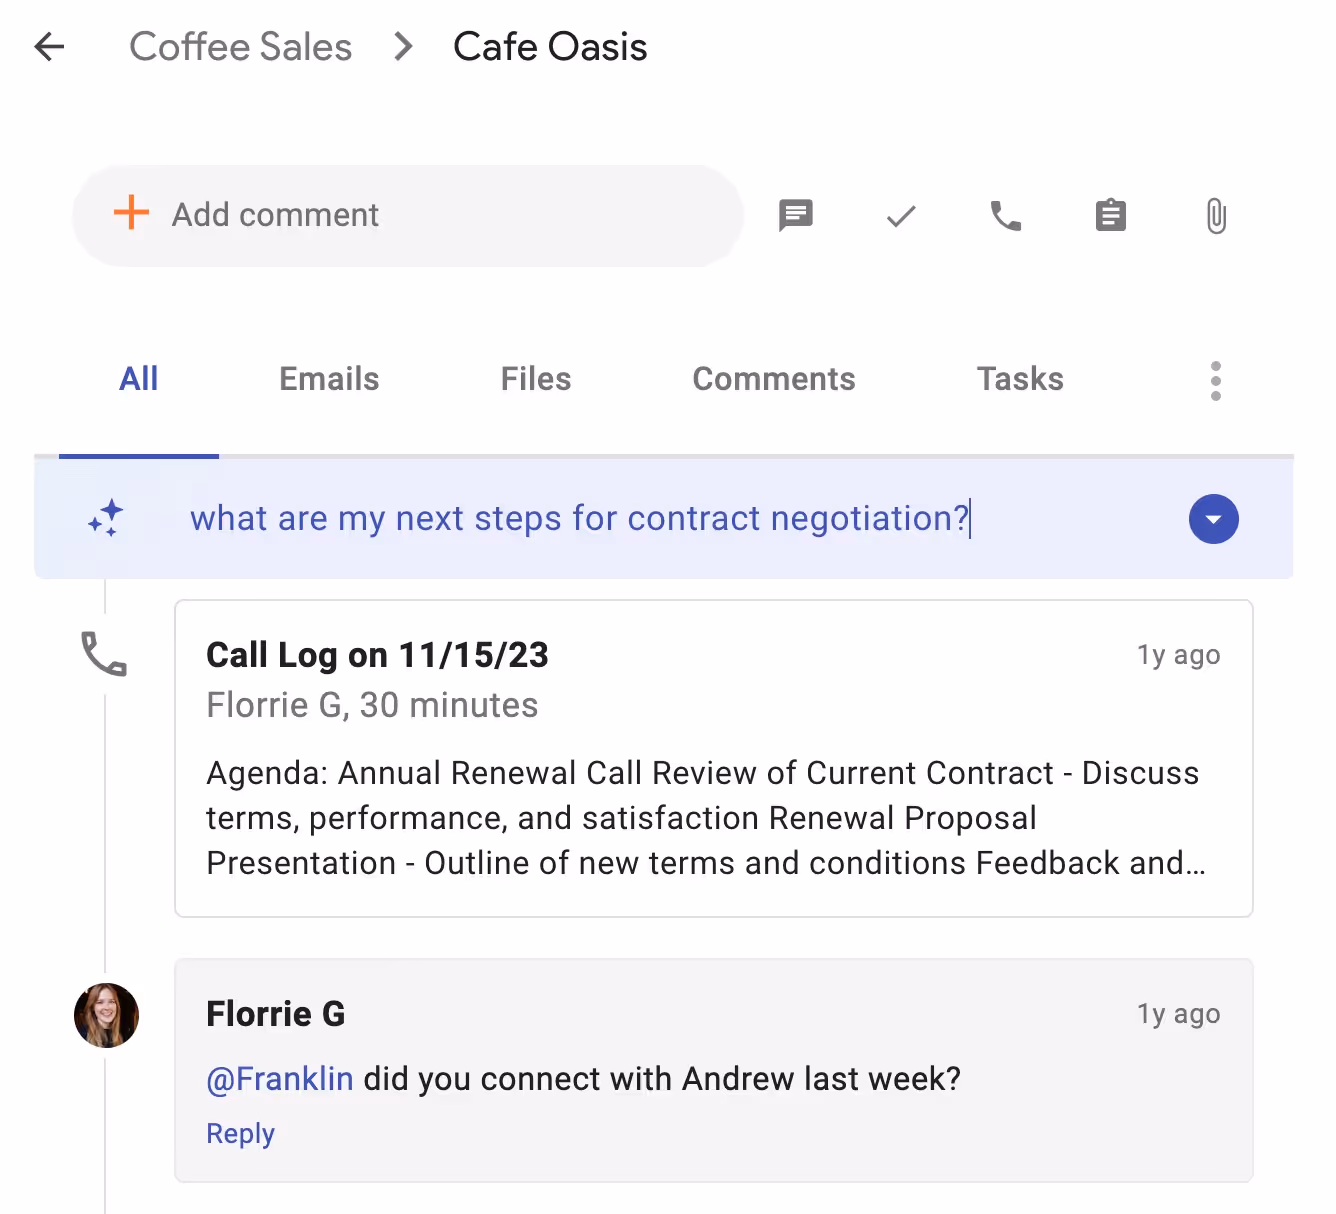The image size is (1336, 1214).
Task: Click the 'Florrie G, 30 minutes' subtitle
Action: (x=372, y=705)
